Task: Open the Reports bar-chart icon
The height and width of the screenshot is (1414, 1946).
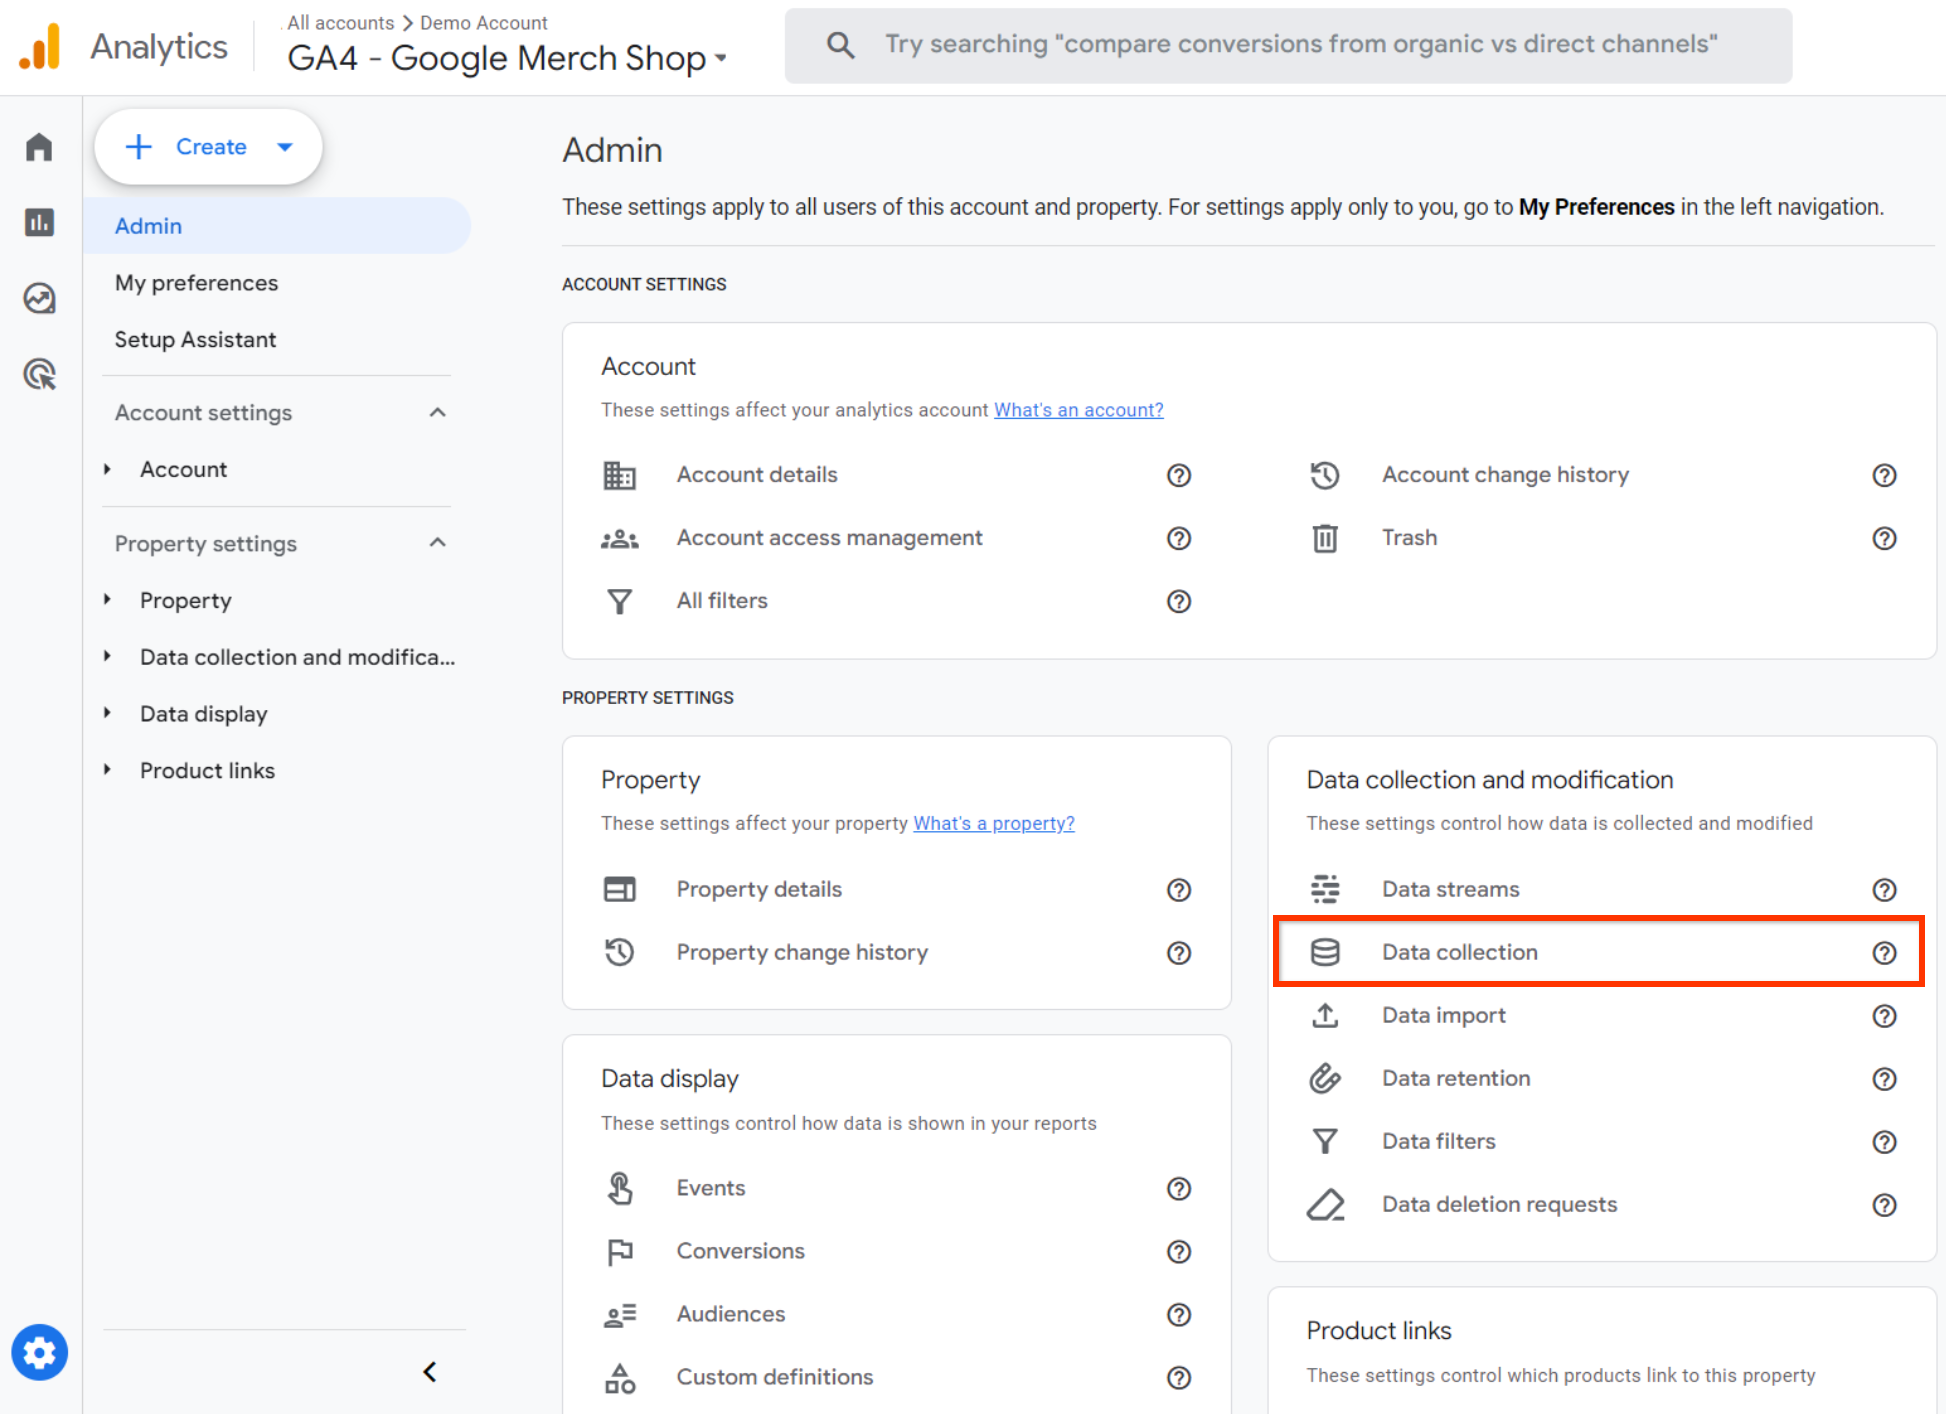Action: pyautogui.click(x=39, y=222)
